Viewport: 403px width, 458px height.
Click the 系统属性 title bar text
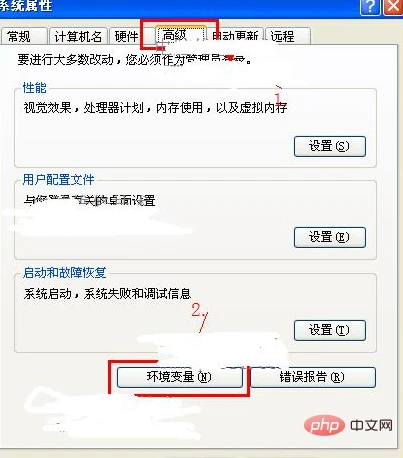click(26, 6)
